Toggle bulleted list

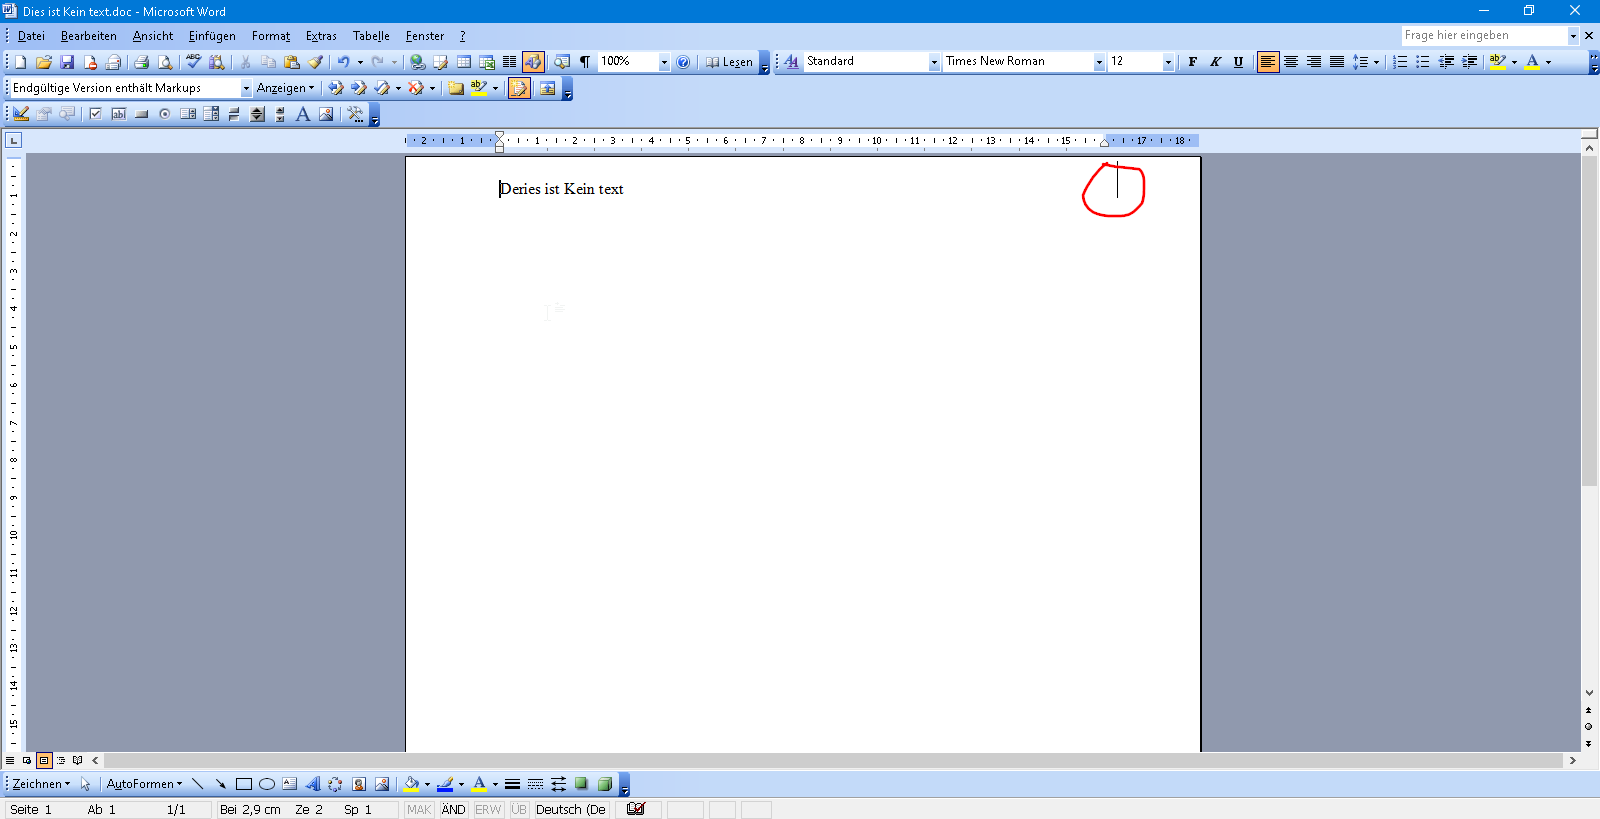(x=1423, y=62)
